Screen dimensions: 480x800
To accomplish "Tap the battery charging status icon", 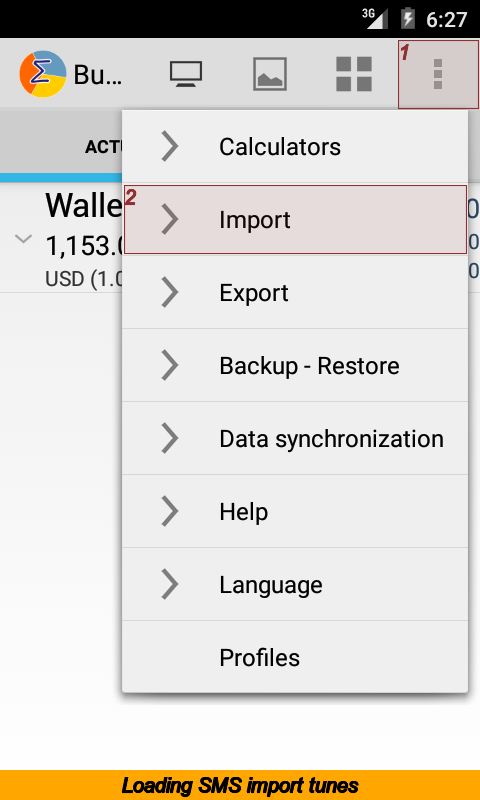I will 408,19.
